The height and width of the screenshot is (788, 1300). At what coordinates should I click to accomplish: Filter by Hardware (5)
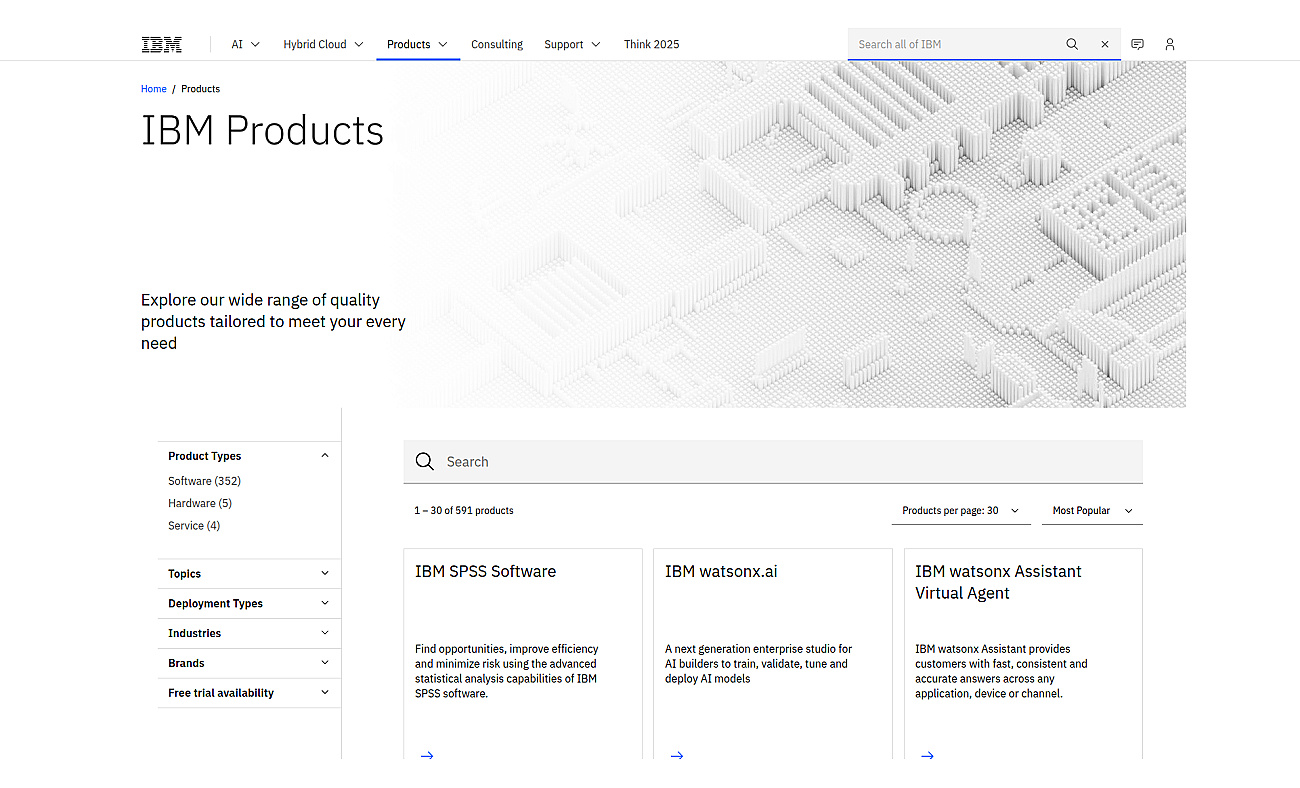tap(200, 503)
